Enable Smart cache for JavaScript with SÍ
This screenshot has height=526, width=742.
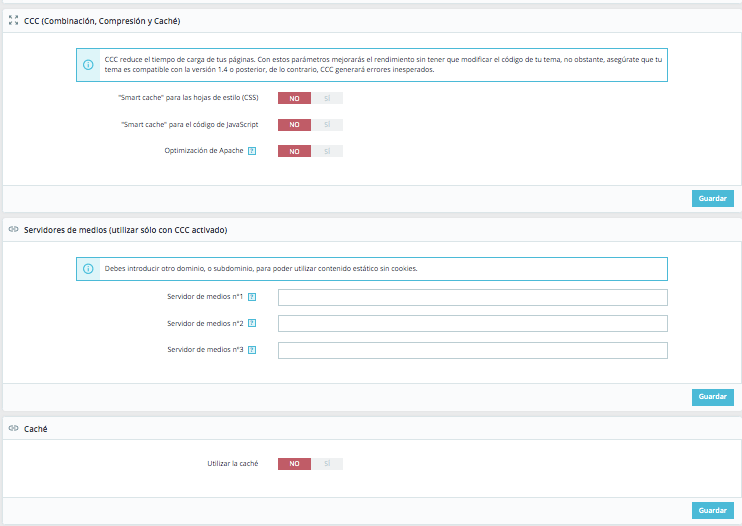click(x=327, y=125)
